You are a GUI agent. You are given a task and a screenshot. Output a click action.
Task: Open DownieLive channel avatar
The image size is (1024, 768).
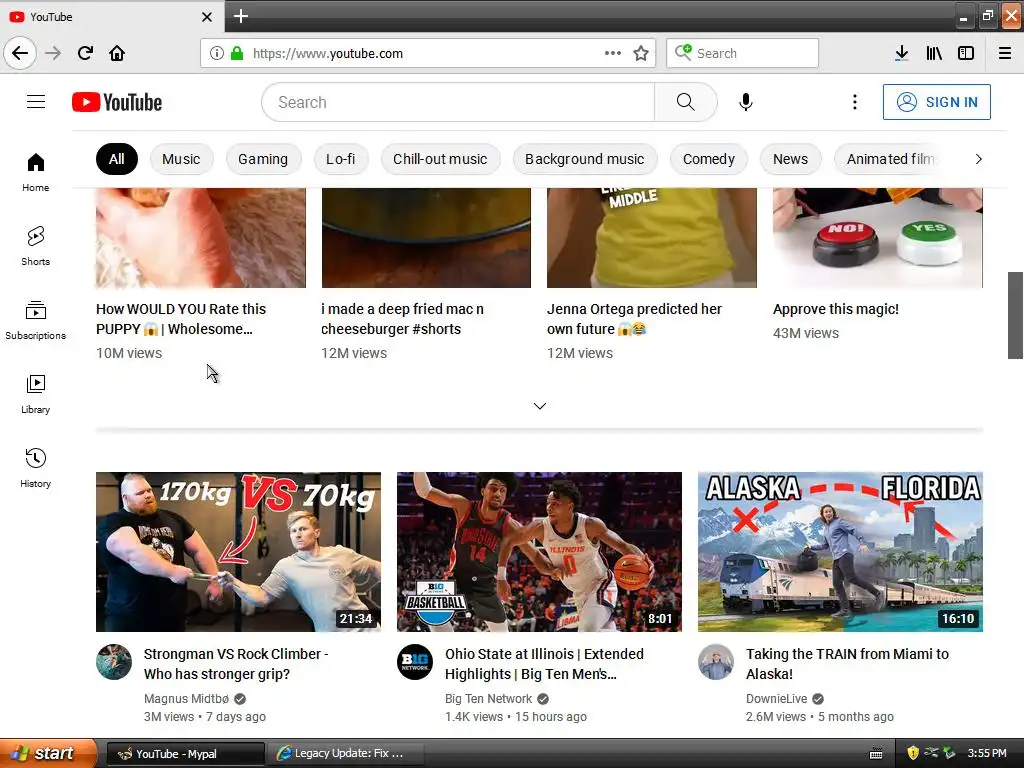(x=716, y=662)
